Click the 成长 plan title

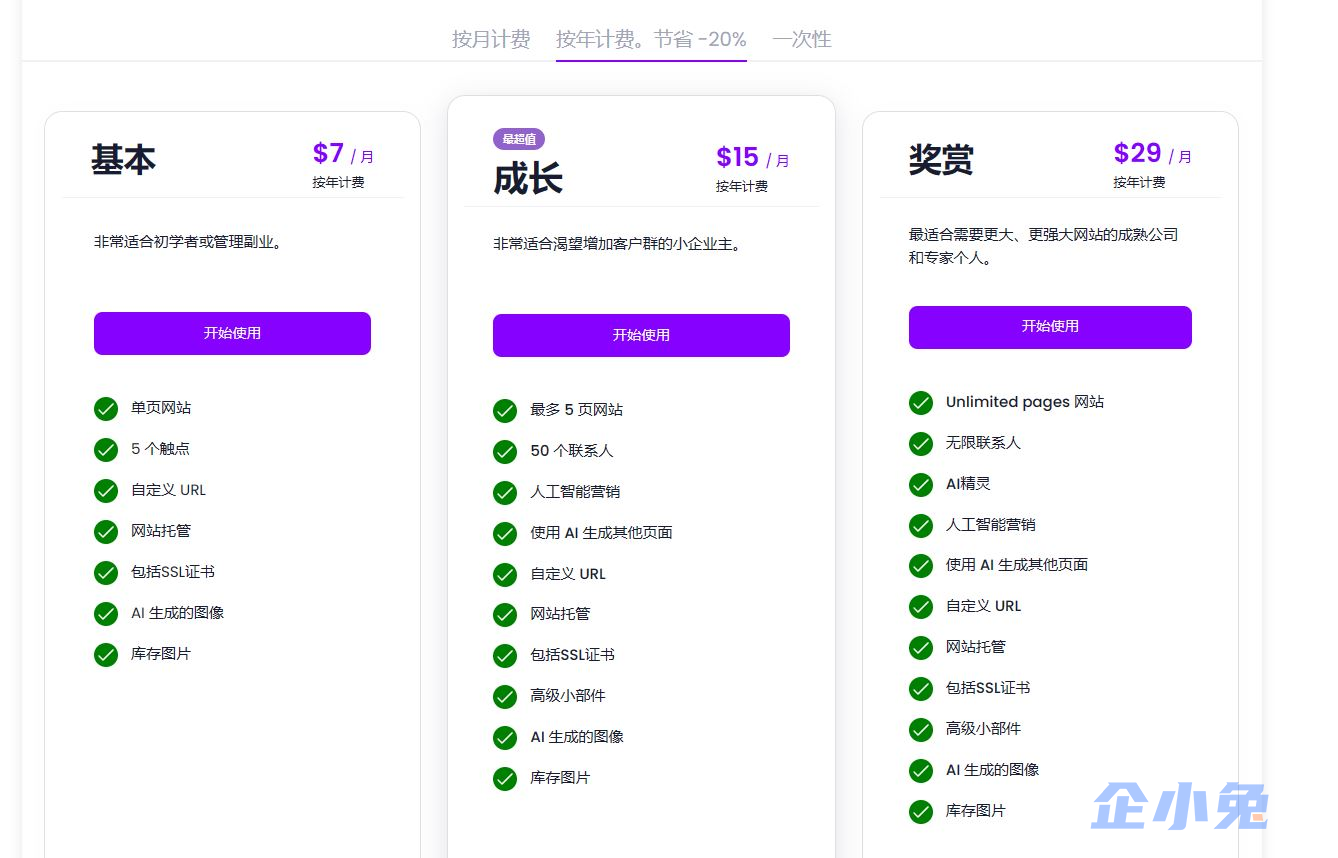[x=528, y=179]
